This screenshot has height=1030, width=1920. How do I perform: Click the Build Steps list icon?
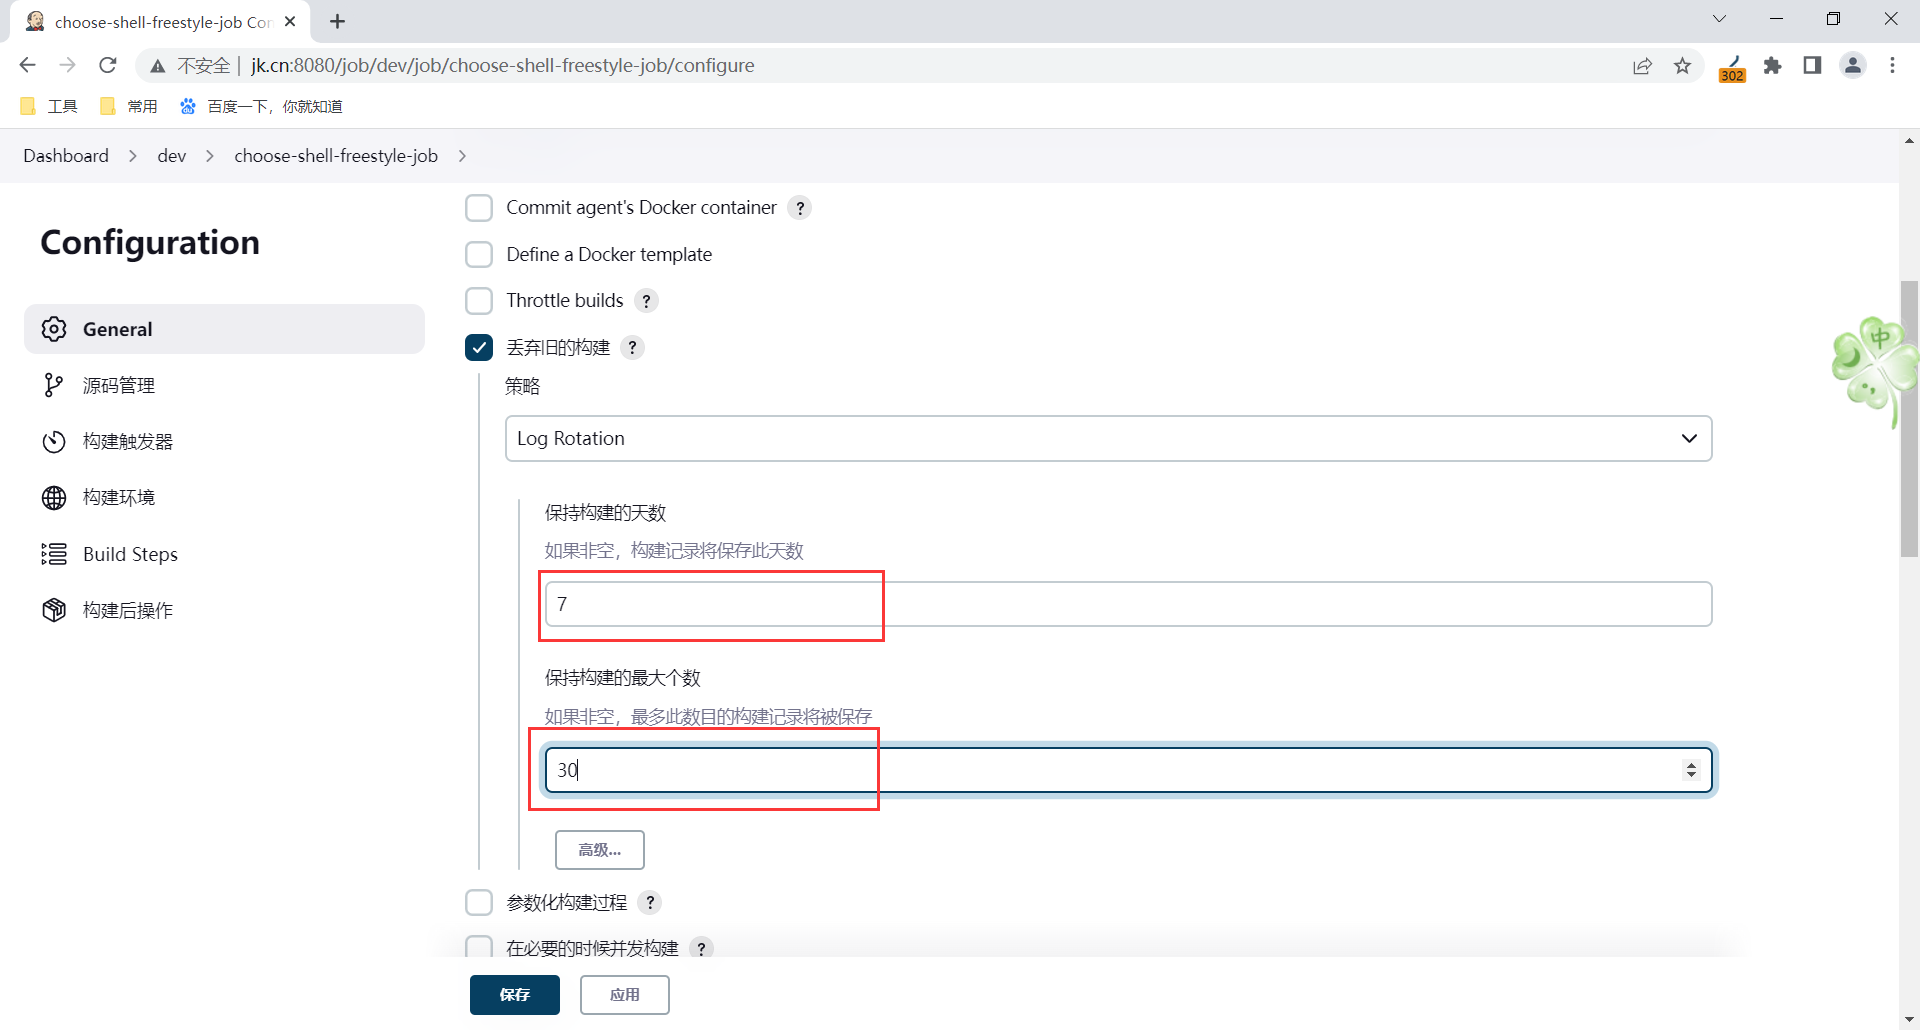(54, 554)
